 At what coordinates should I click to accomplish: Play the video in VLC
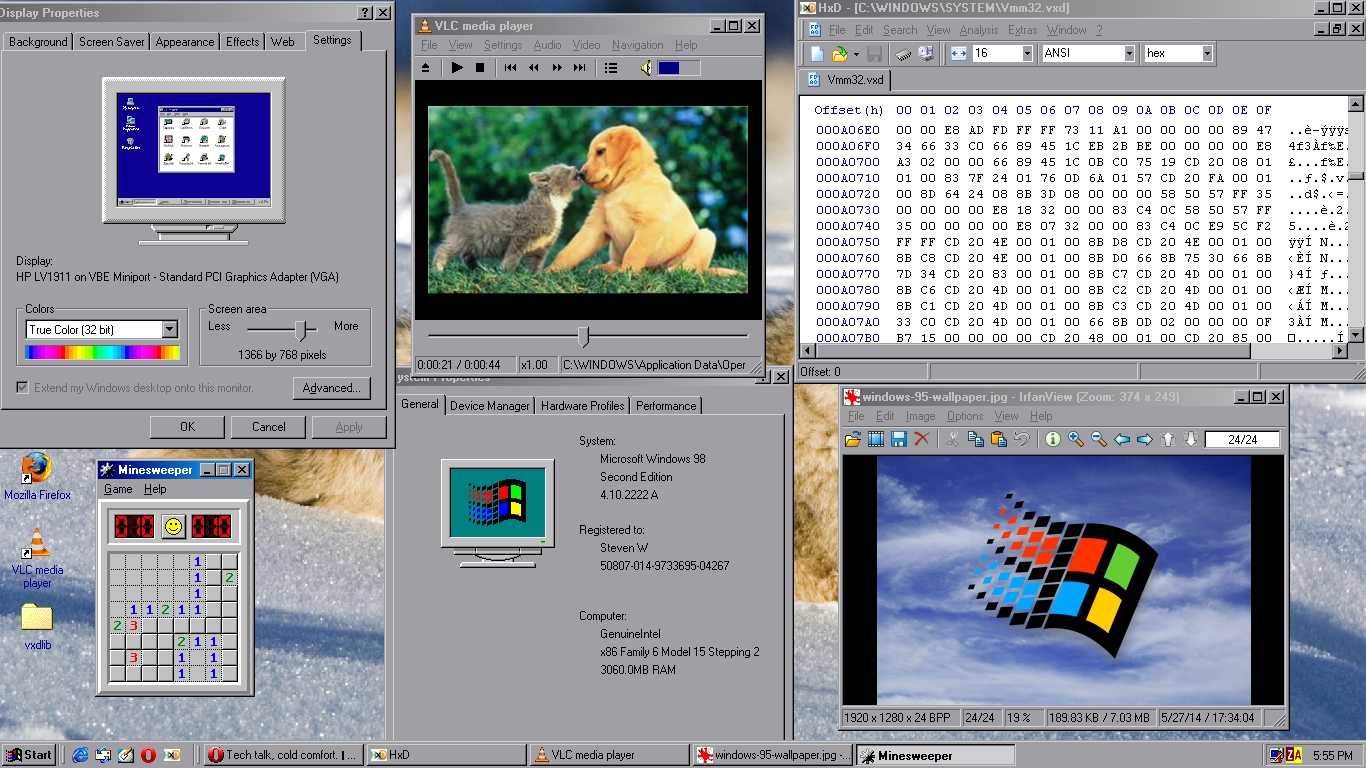pos(457,68)
